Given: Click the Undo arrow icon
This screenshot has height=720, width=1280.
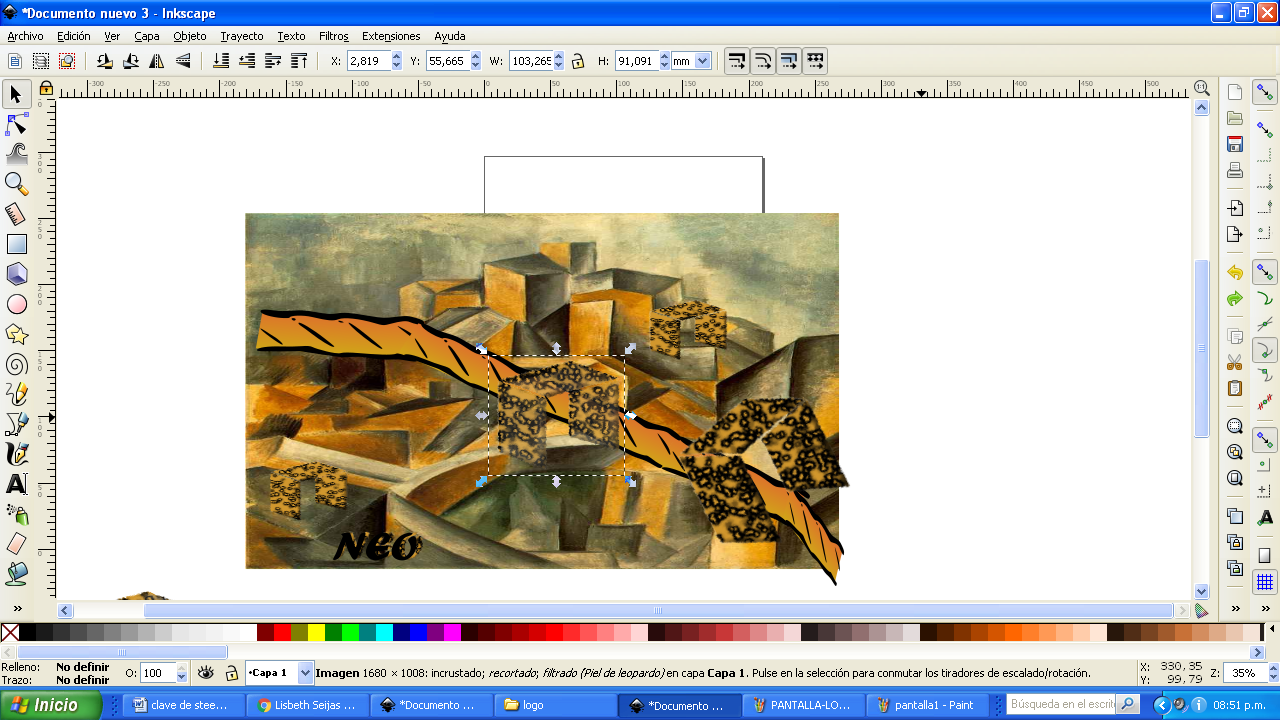Looking at the screenshot, I should [x=1235, y=272].
